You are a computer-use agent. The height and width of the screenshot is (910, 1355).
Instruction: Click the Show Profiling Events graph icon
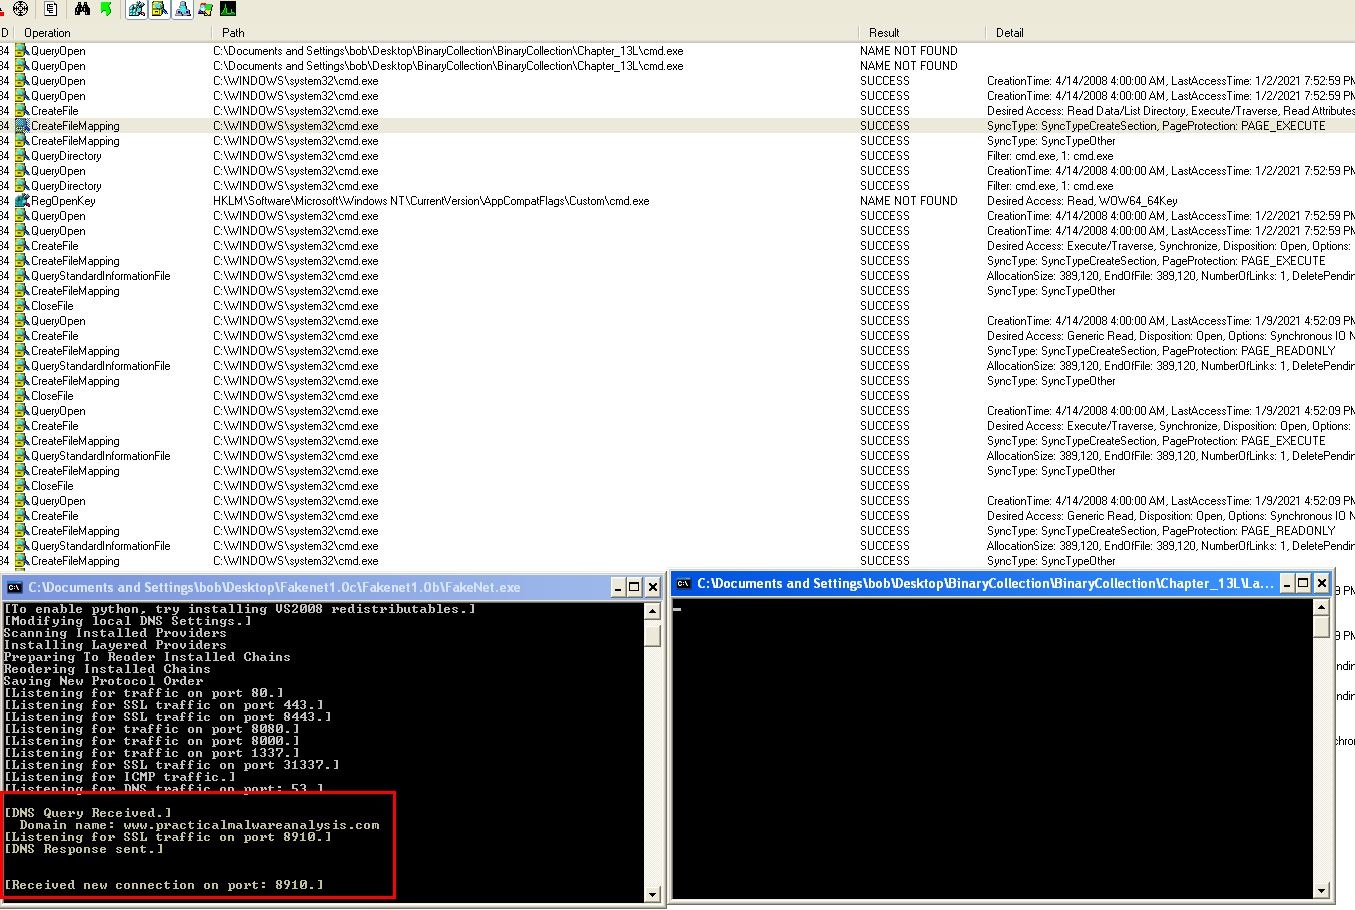228,9
